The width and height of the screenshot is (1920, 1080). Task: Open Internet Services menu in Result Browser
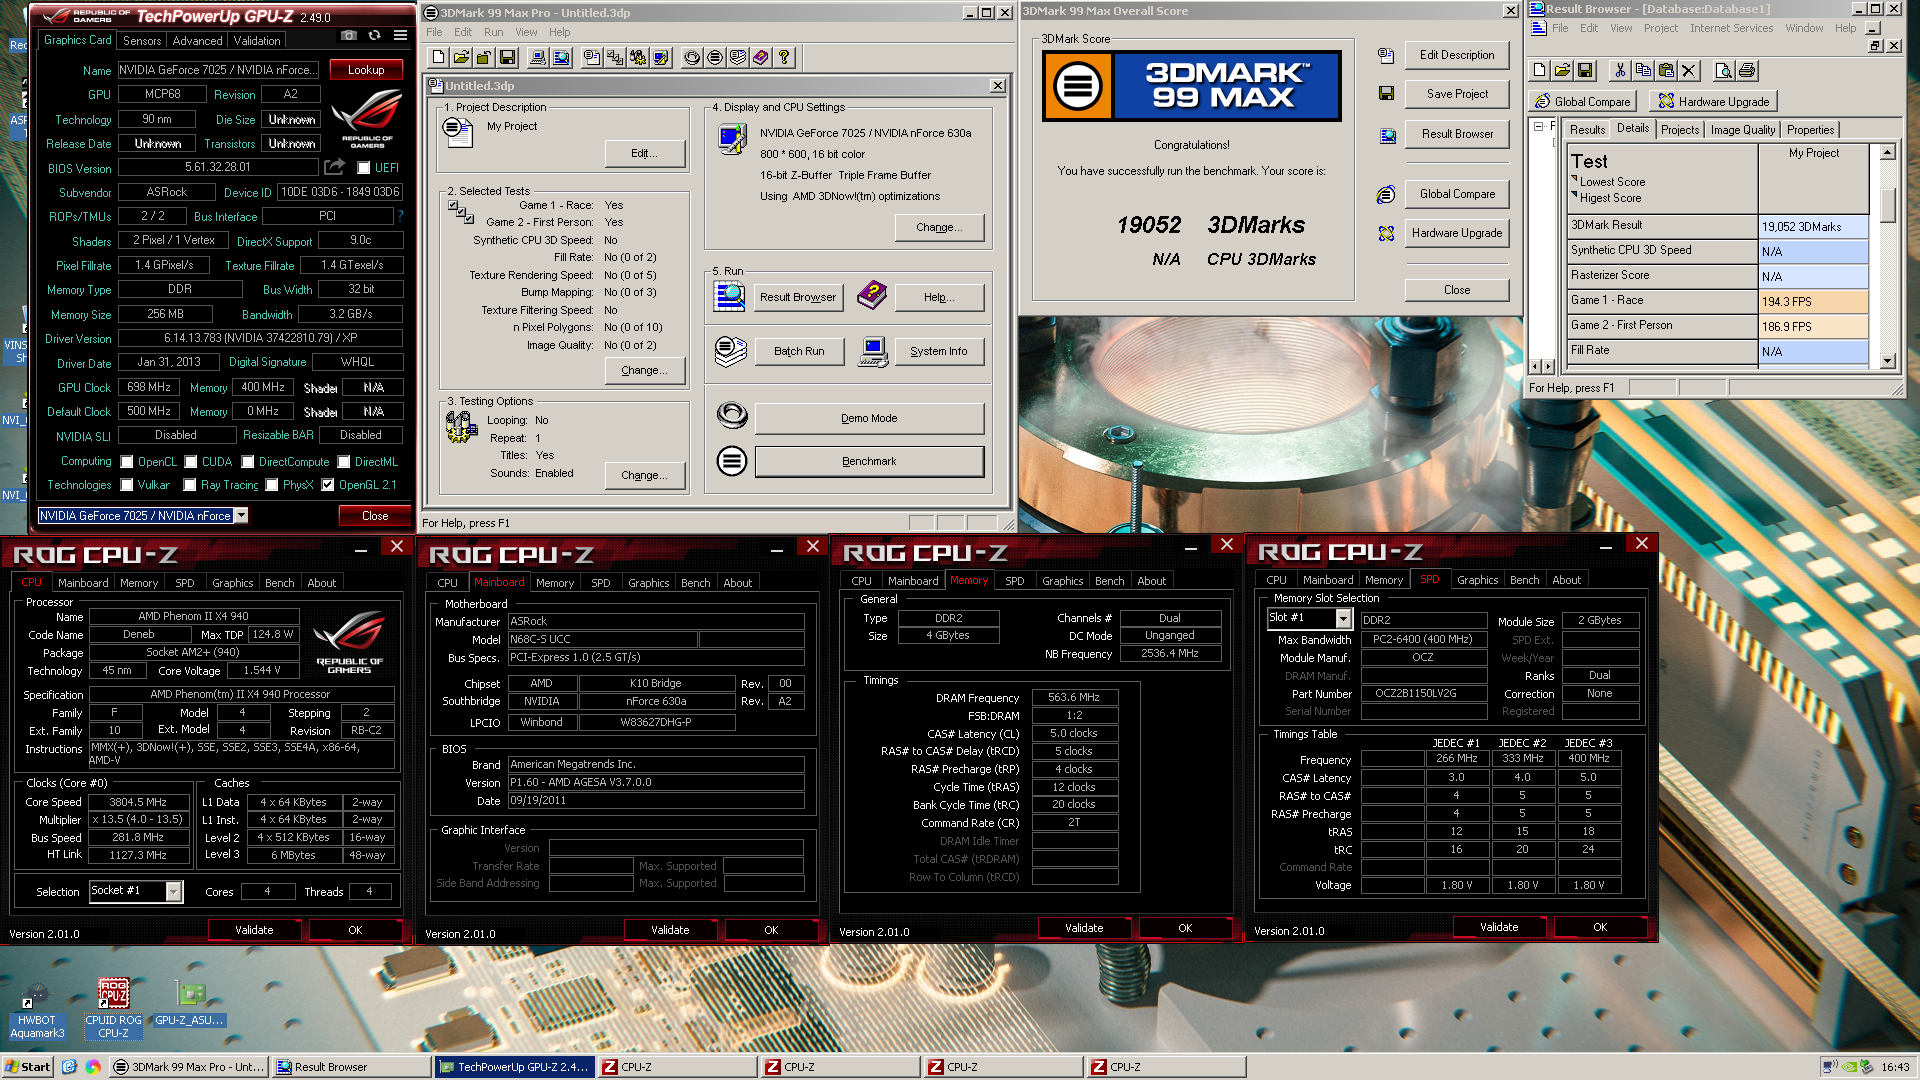pyautogui.click(x=1731, y=28)
